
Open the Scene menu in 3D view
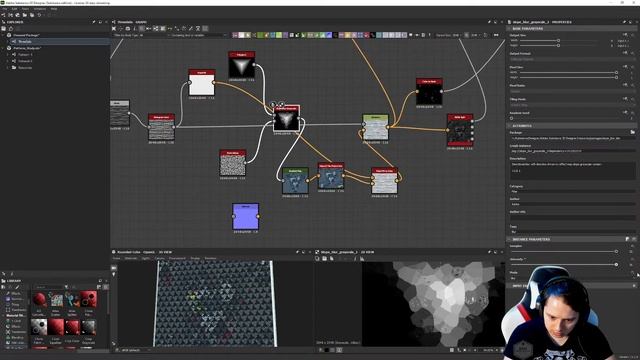coord(117,258)
